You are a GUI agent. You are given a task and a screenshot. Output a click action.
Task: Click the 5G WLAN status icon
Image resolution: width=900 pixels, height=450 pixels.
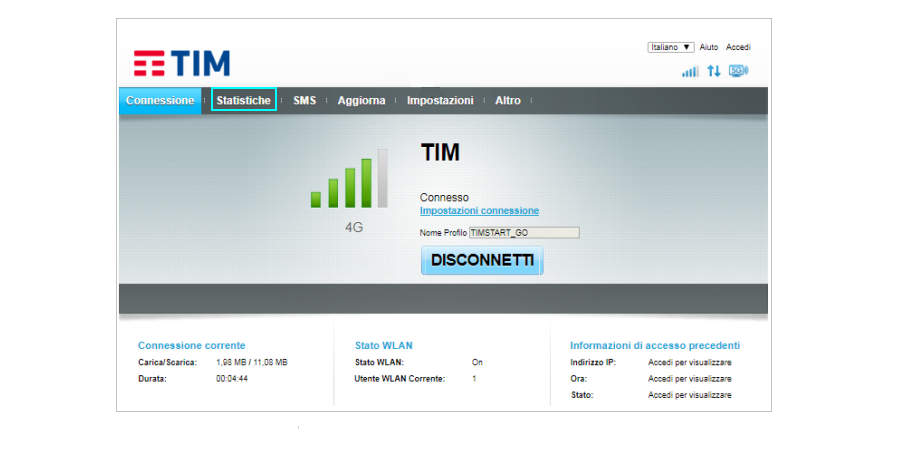click(x=738, y=71)
